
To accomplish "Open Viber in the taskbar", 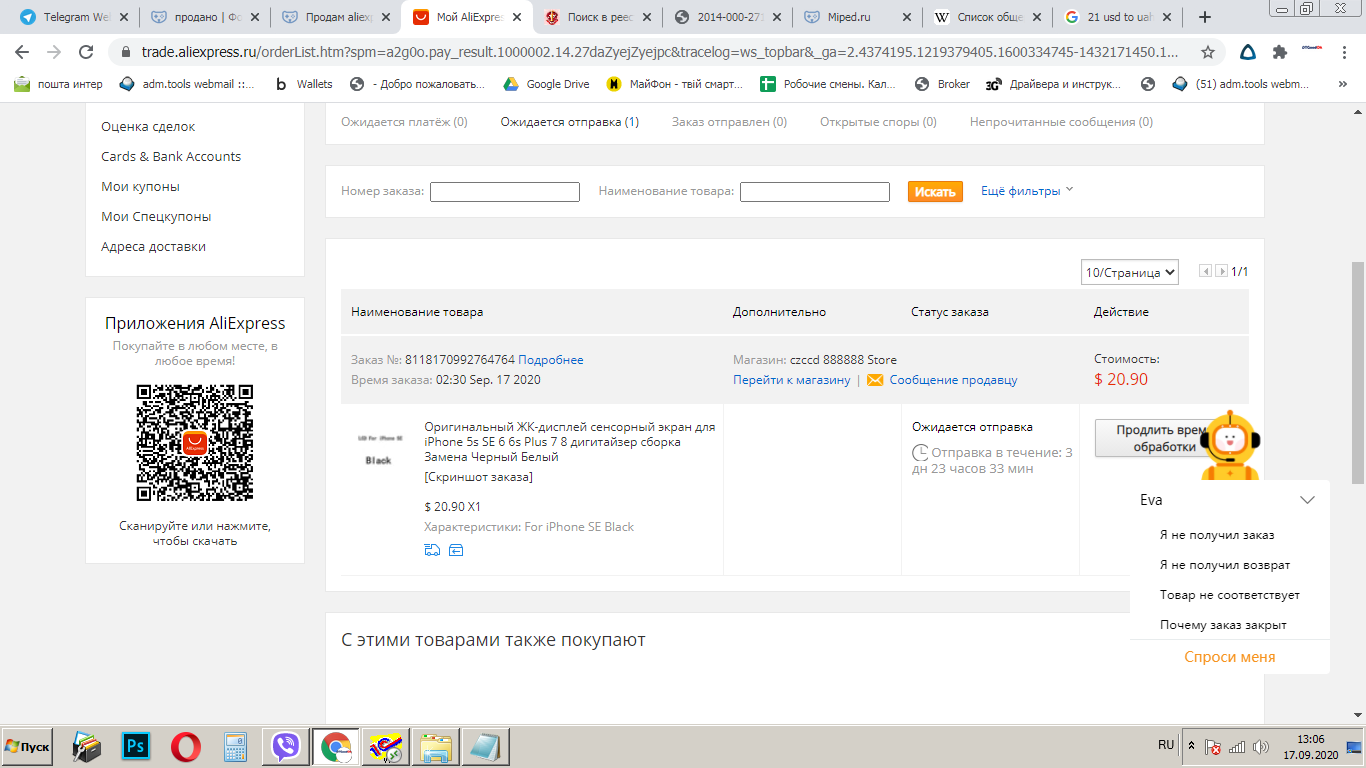I will (286, 746).
